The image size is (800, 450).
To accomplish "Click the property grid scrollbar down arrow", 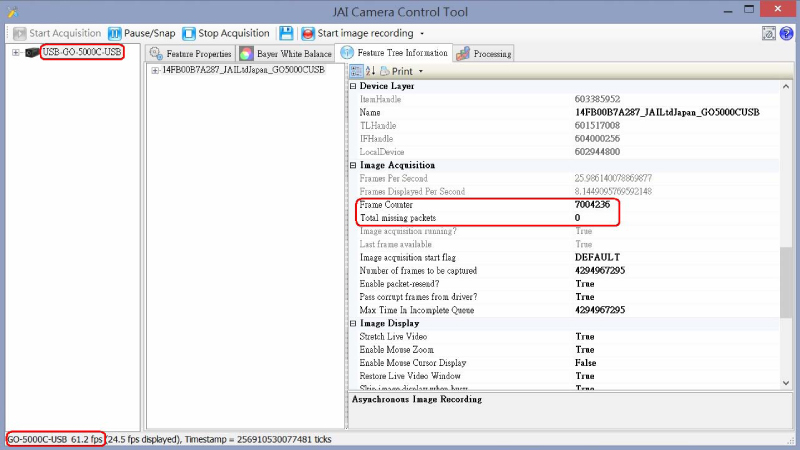I will tap(786, 383).
